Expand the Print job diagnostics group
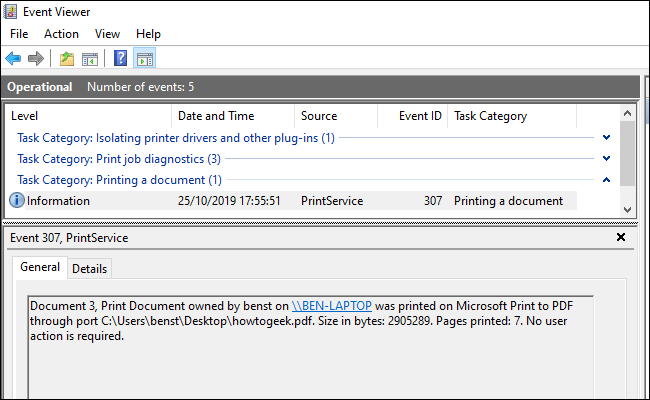This screenshot has height=400, width=650. point(606,159)
